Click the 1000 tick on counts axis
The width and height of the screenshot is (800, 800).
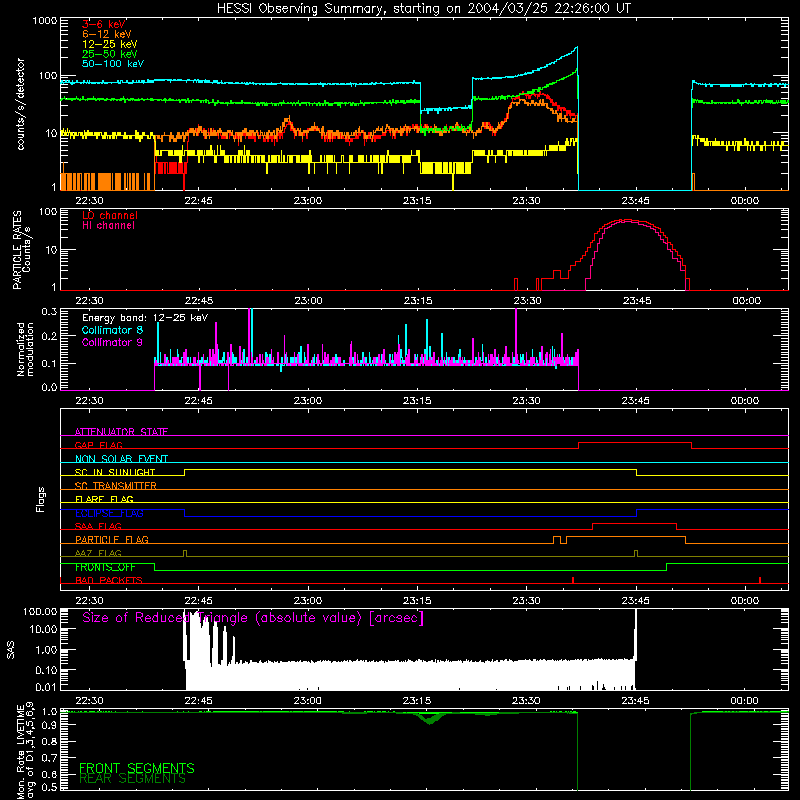(45, 21)
